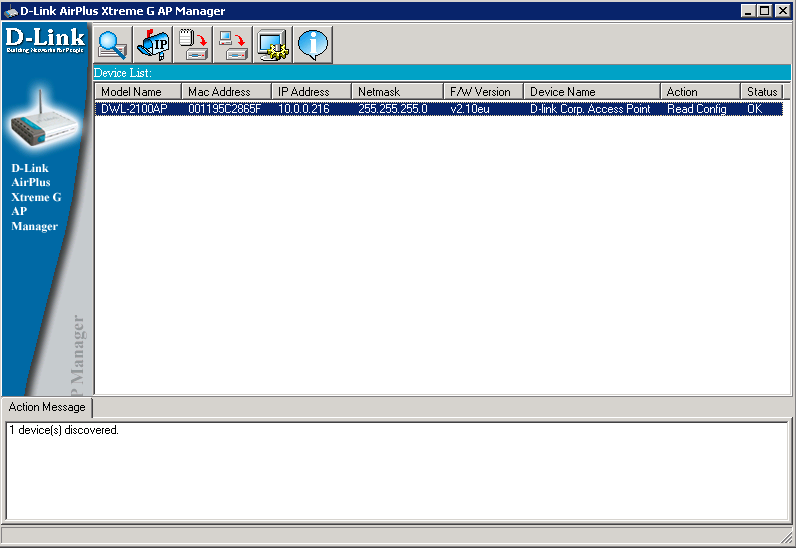The image size is (796, 548).
Task: Click the OK status cell
Action: 754,109
